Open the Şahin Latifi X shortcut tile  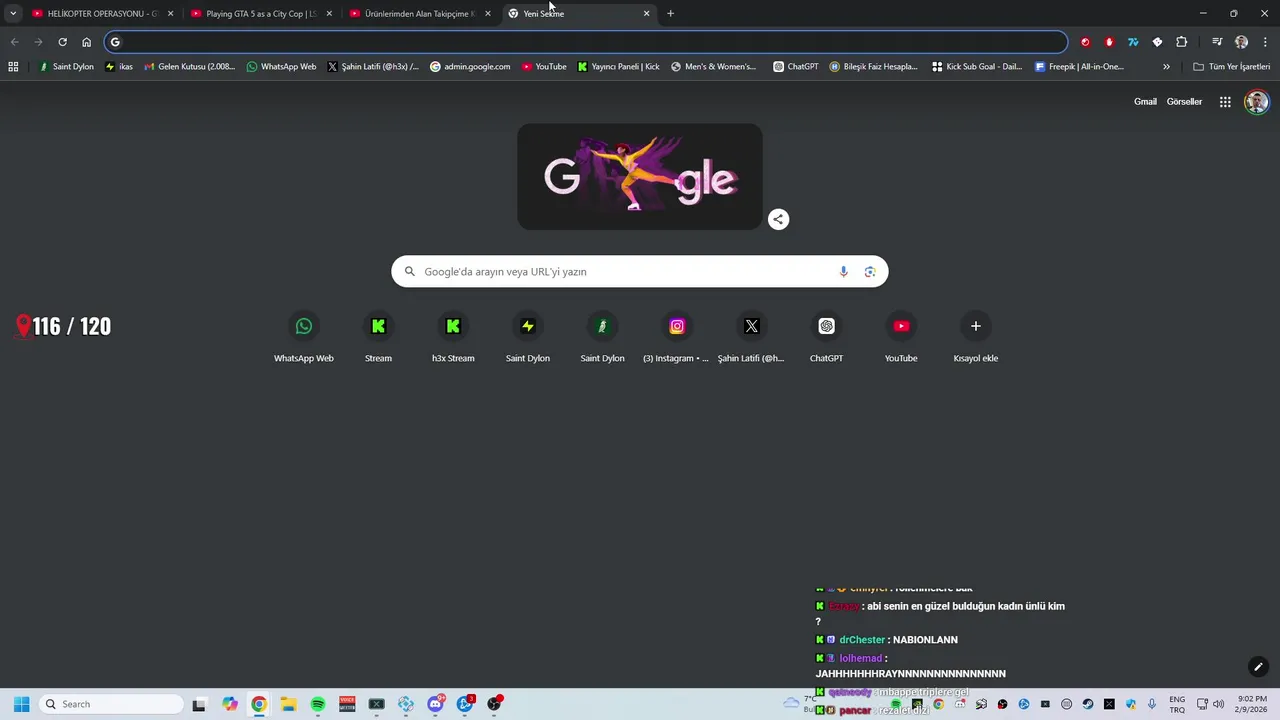coord(751,337)
